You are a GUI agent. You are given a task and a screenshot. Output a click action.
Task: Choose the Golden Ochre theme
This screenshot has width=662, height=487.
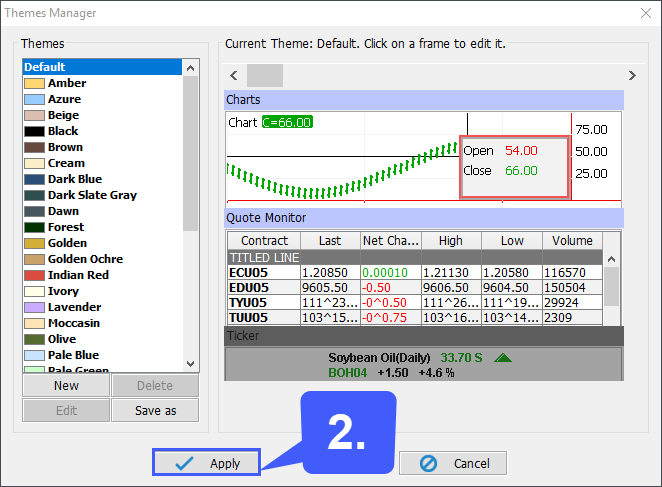click(x=102, y=259)
